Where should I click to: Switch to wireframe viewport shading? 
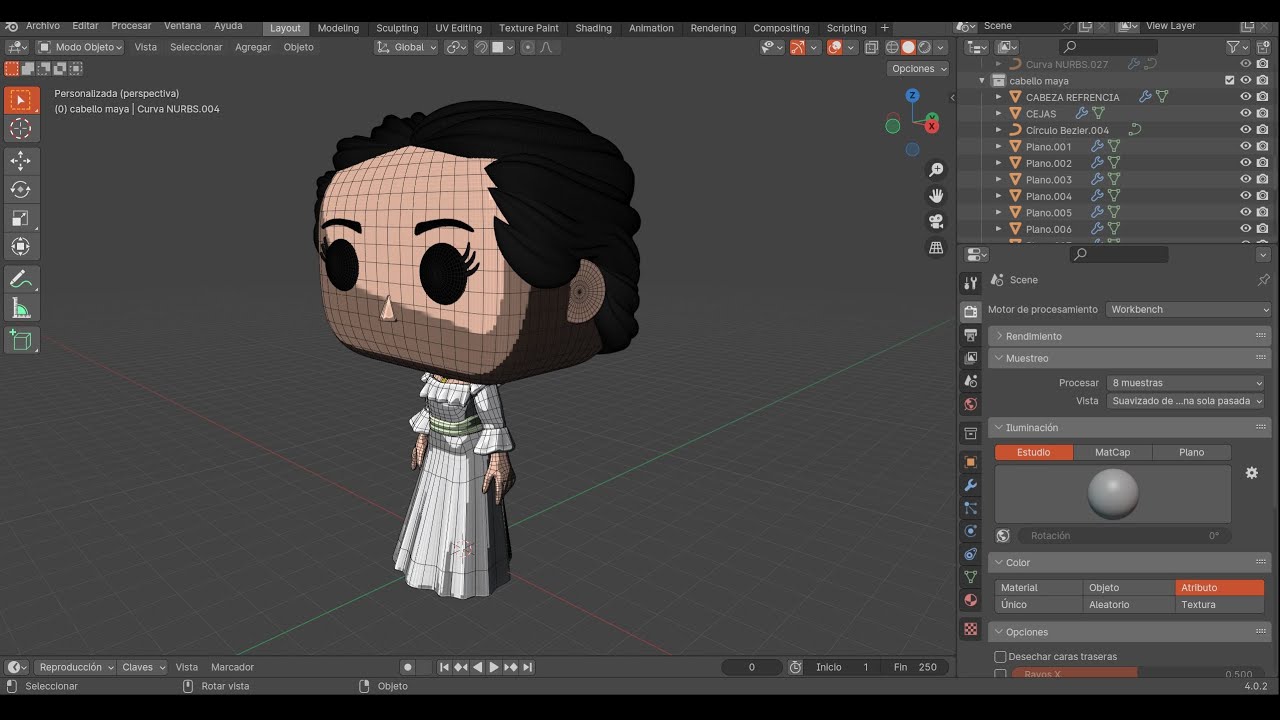[892, 47]
